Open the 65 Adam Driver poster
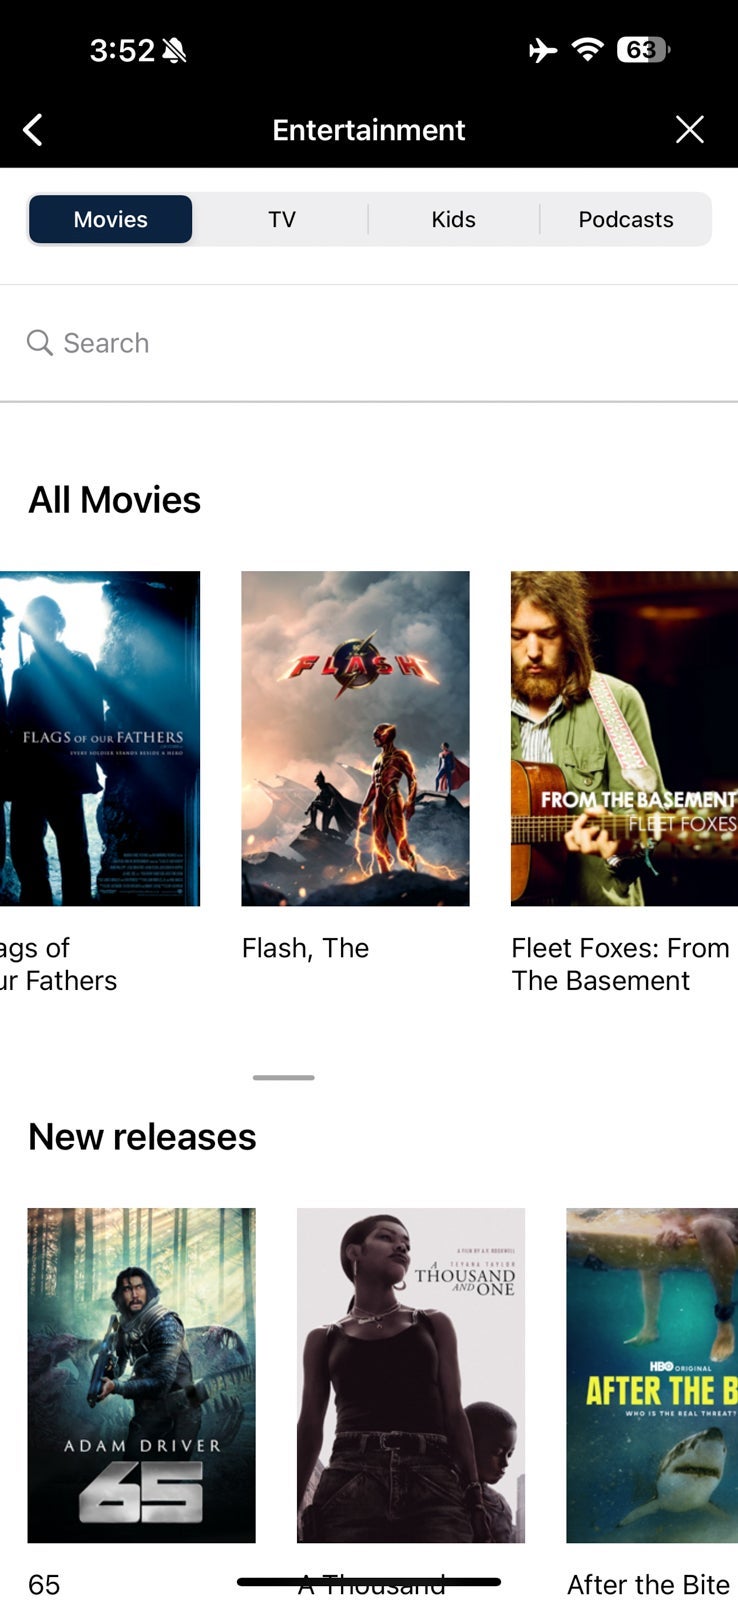 pos(141,1375)
